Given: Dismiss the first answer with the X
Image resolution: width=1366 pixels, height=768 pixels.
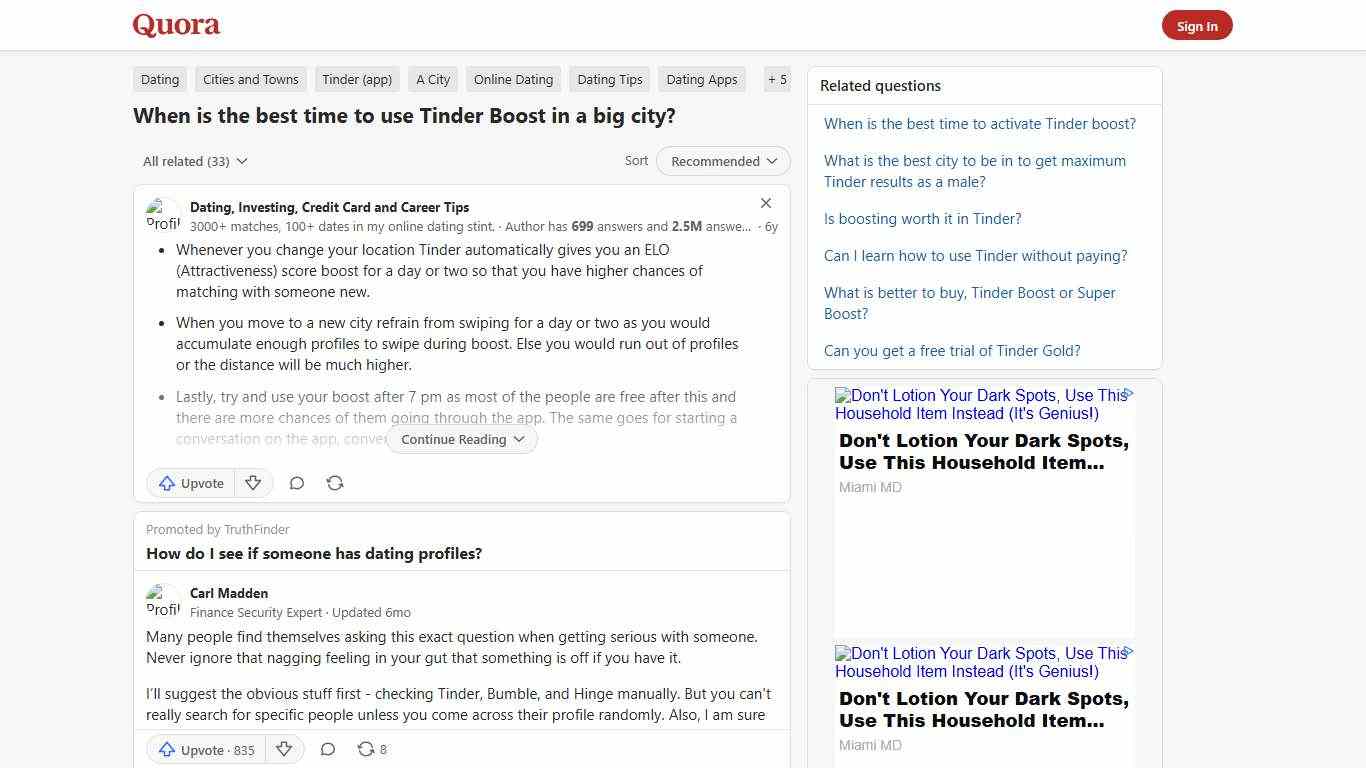Looking at the screenshot, I should pos(766,203).
